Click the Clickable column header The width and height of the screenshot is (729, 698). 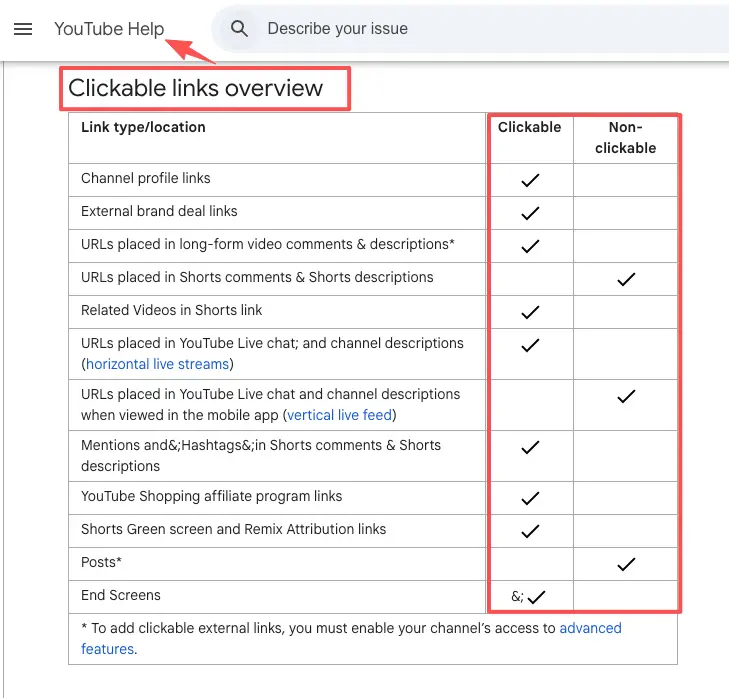[x=530, y=127]
